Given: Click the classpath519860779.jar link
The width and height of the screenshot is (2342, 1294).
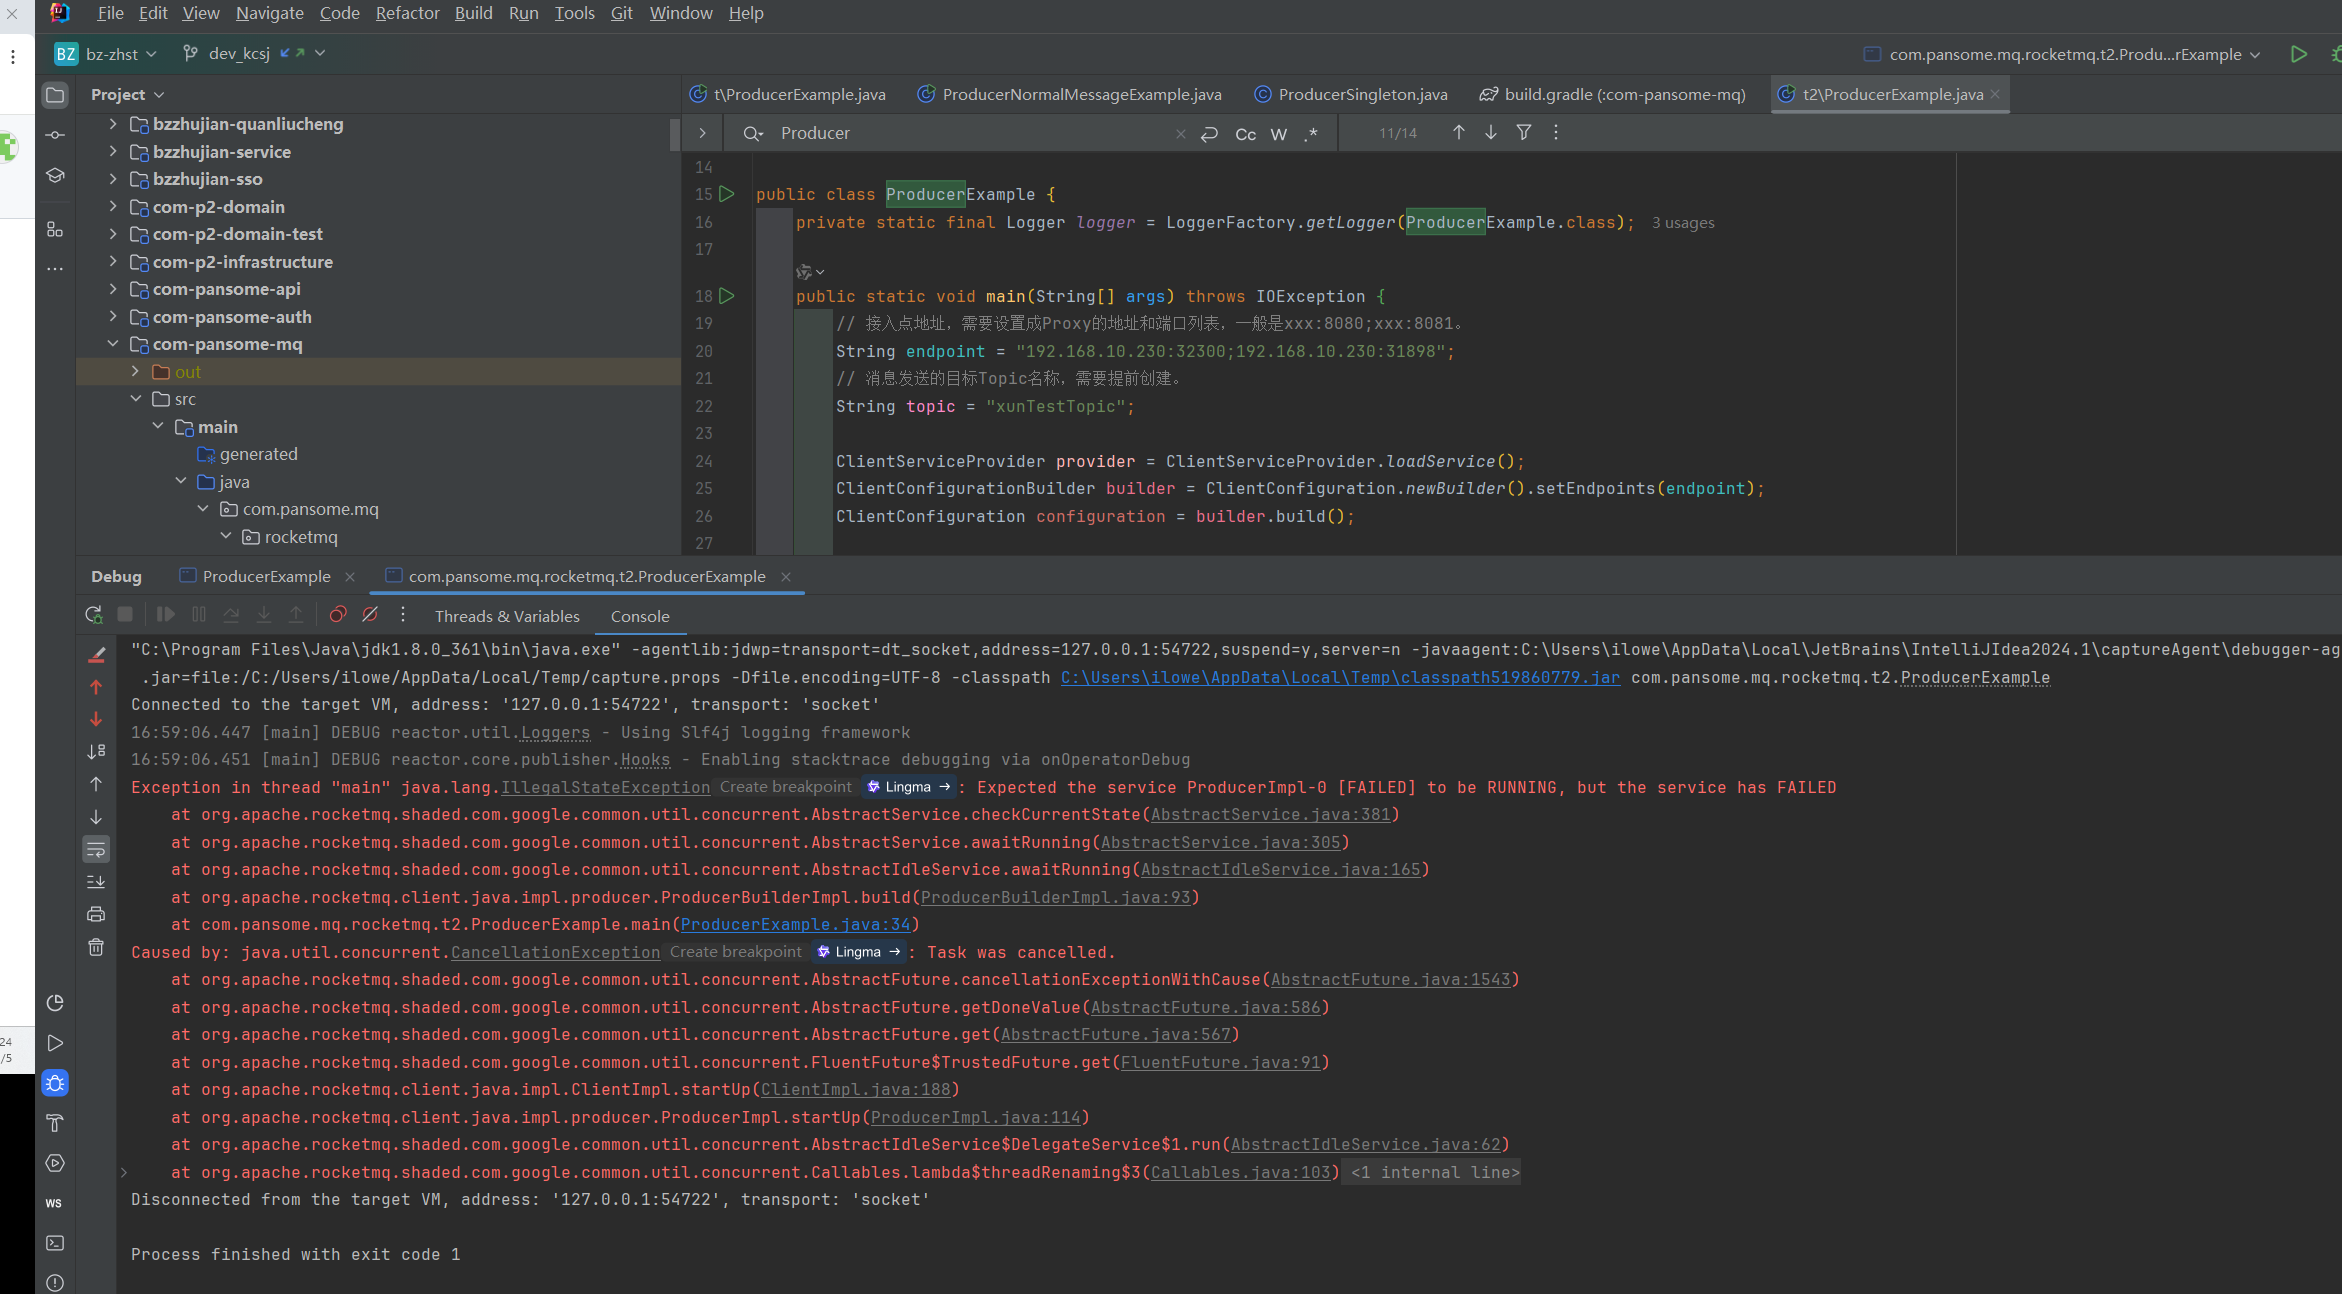Looking at the screenshot, I should (1340, 677).
